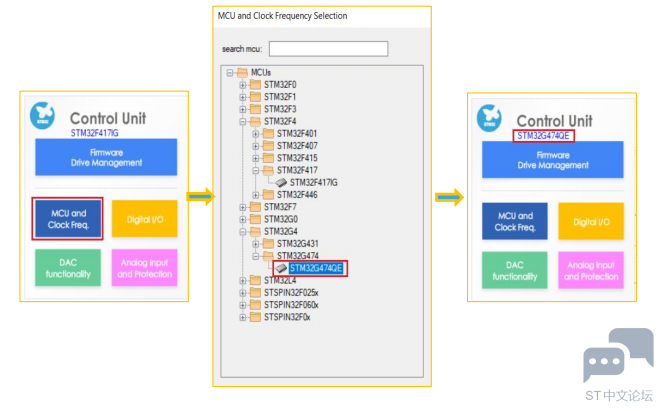Select the STM32F417IG chip entry
Image resolution: width=662 pixels, height=411 pixels.
point(313,182)
